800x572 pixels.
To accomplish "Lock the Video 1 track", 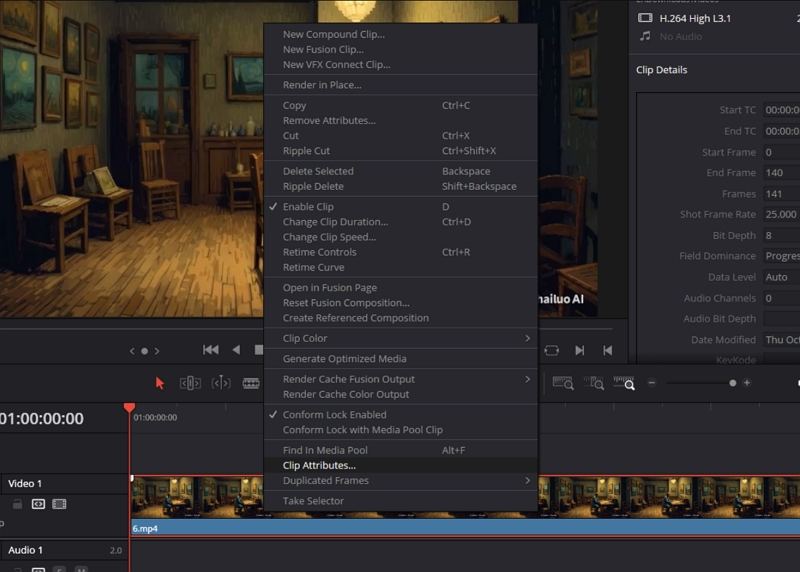I will coord(17,504).
